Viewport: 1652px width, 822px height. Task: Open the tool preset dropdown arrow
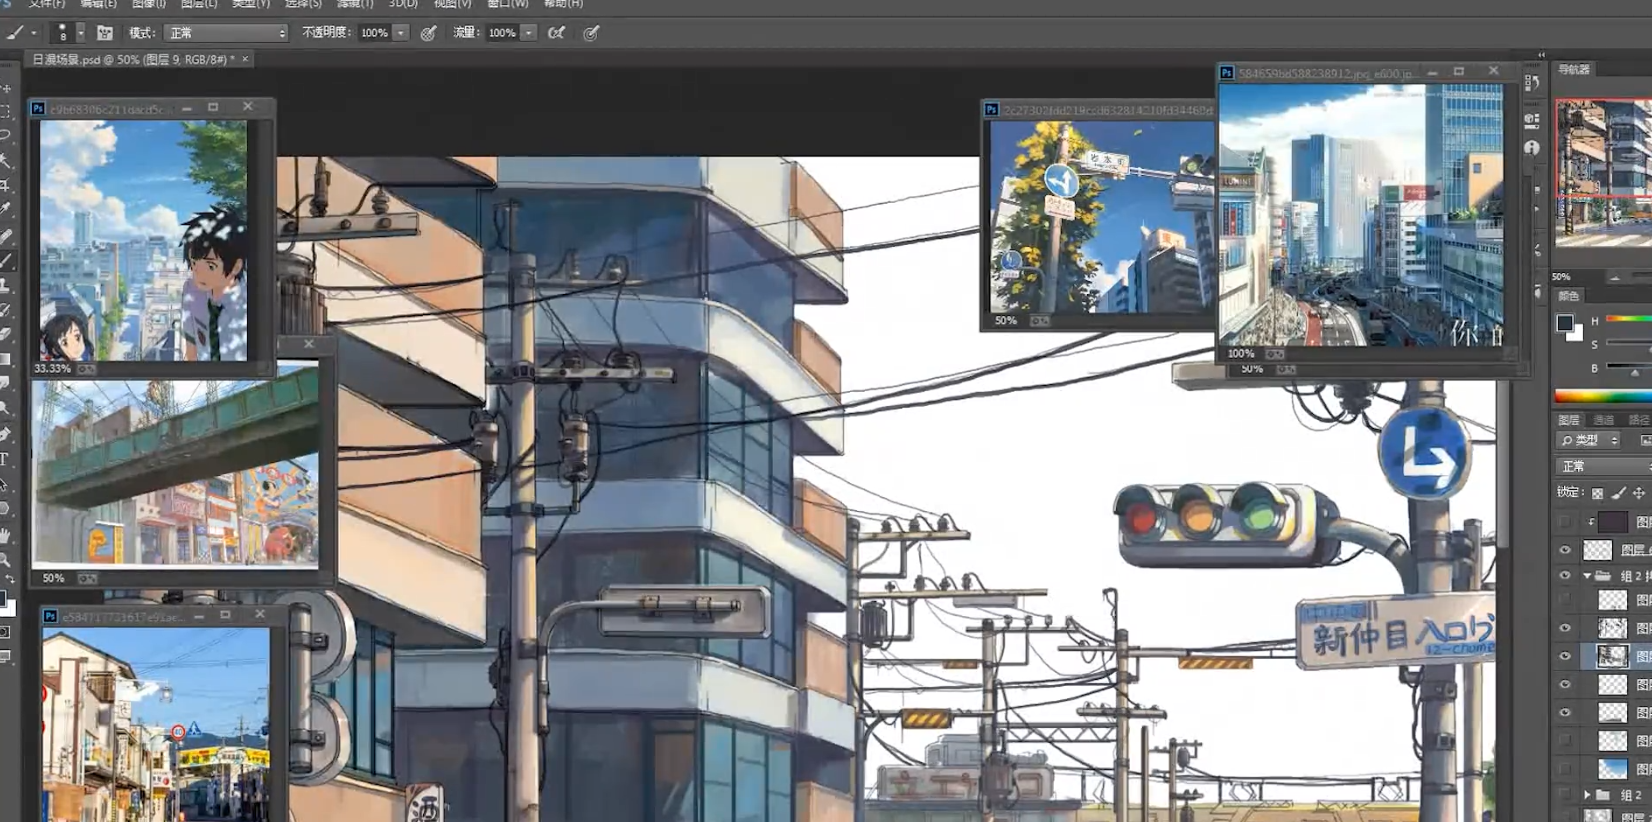click(x=34, y=33)
